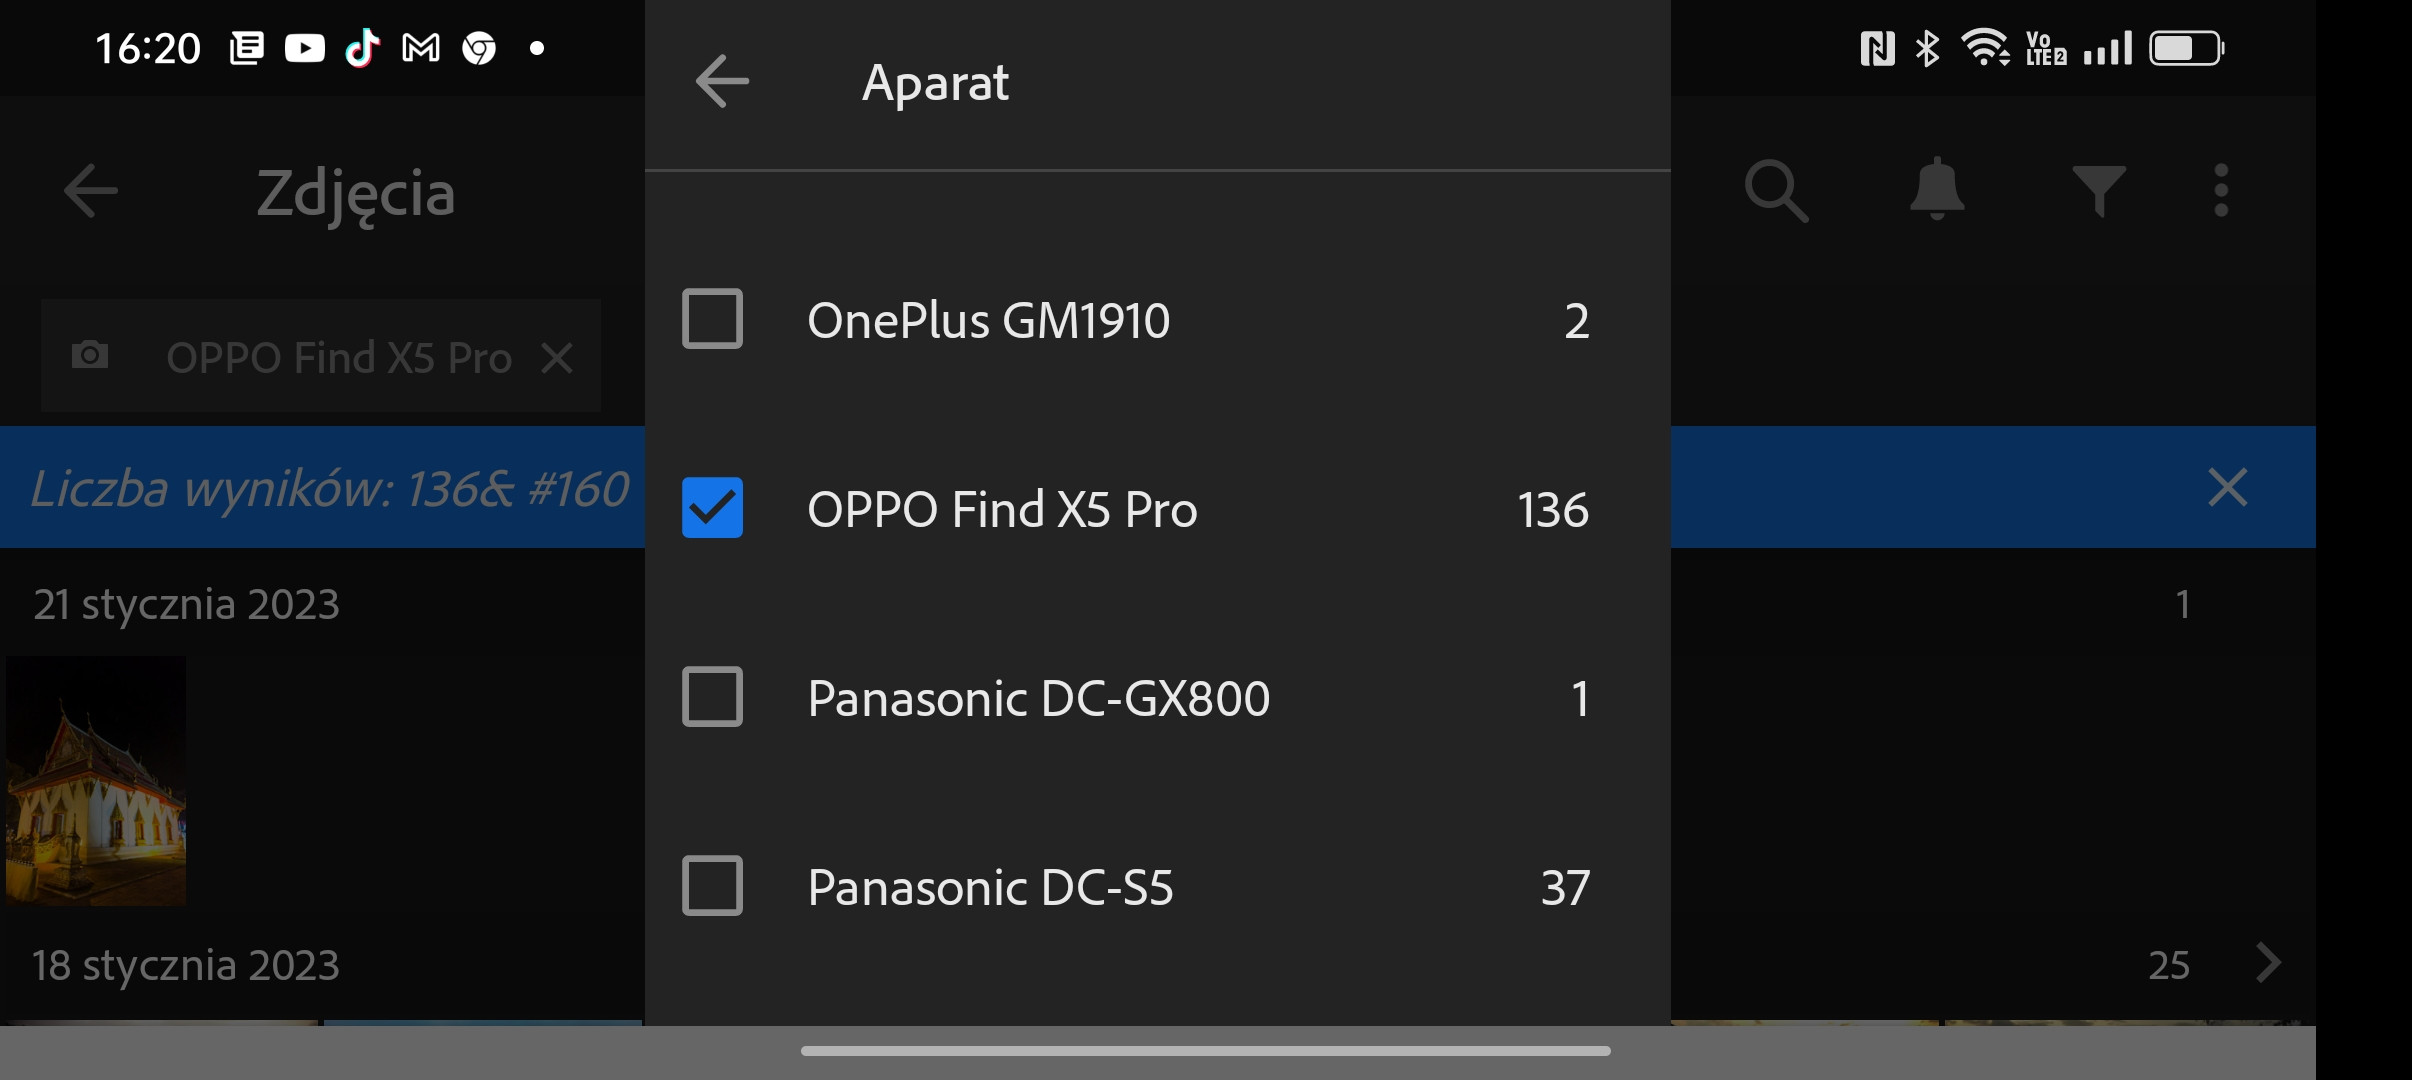Expand the 18 stycznia 2023 group chevron
The width and height of the screenshot is (2412, 1080).
2268,964
